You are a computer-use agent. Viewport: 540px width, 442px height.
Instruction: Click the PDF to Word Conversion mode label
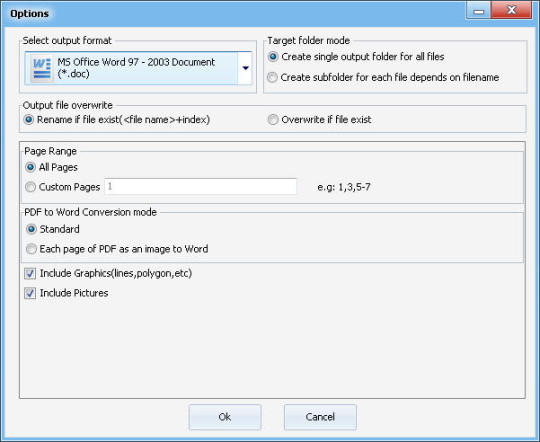(x=91, y=212)
